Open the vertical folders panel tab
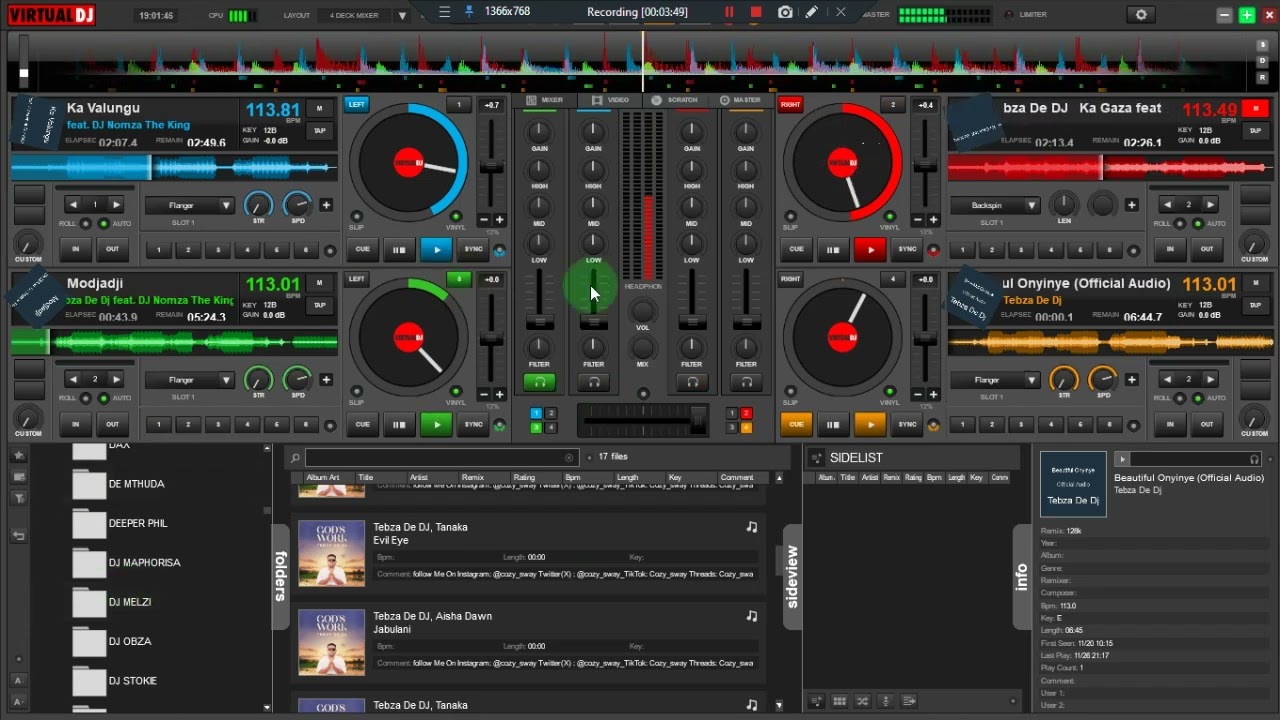This screenshot has width=1280, height=720. click(x=281, y=576)
